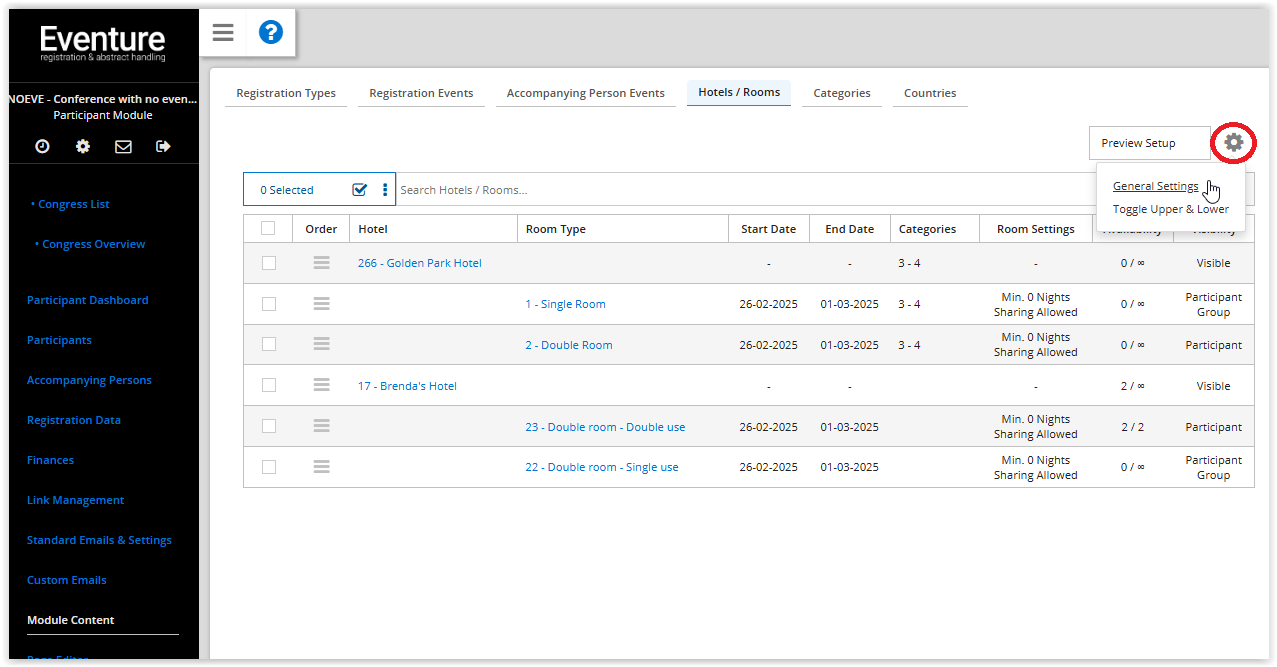Viewport: 1277px width, 667px height.
Task: Choose General Settings from the dropdown menu
Action: [x=1155, y=186]
